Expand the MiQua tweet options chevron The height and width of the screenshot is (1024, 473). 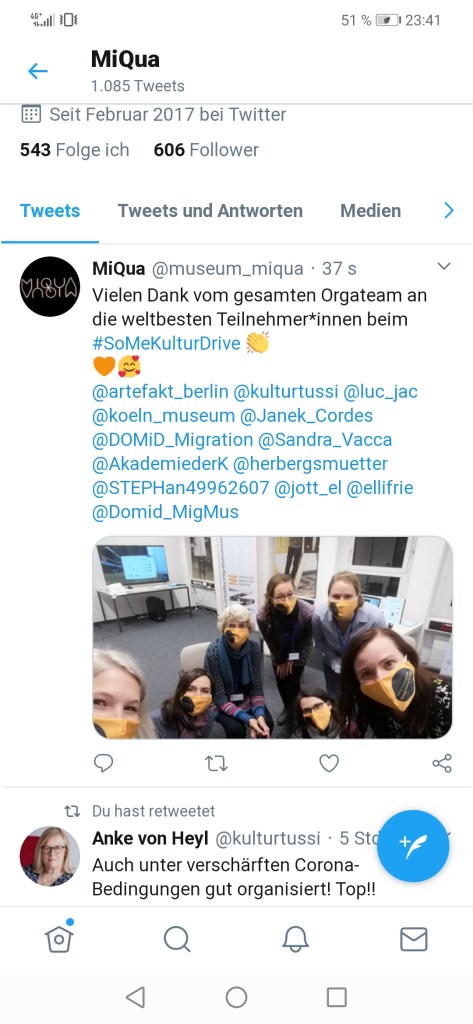[x=444, y=266]
